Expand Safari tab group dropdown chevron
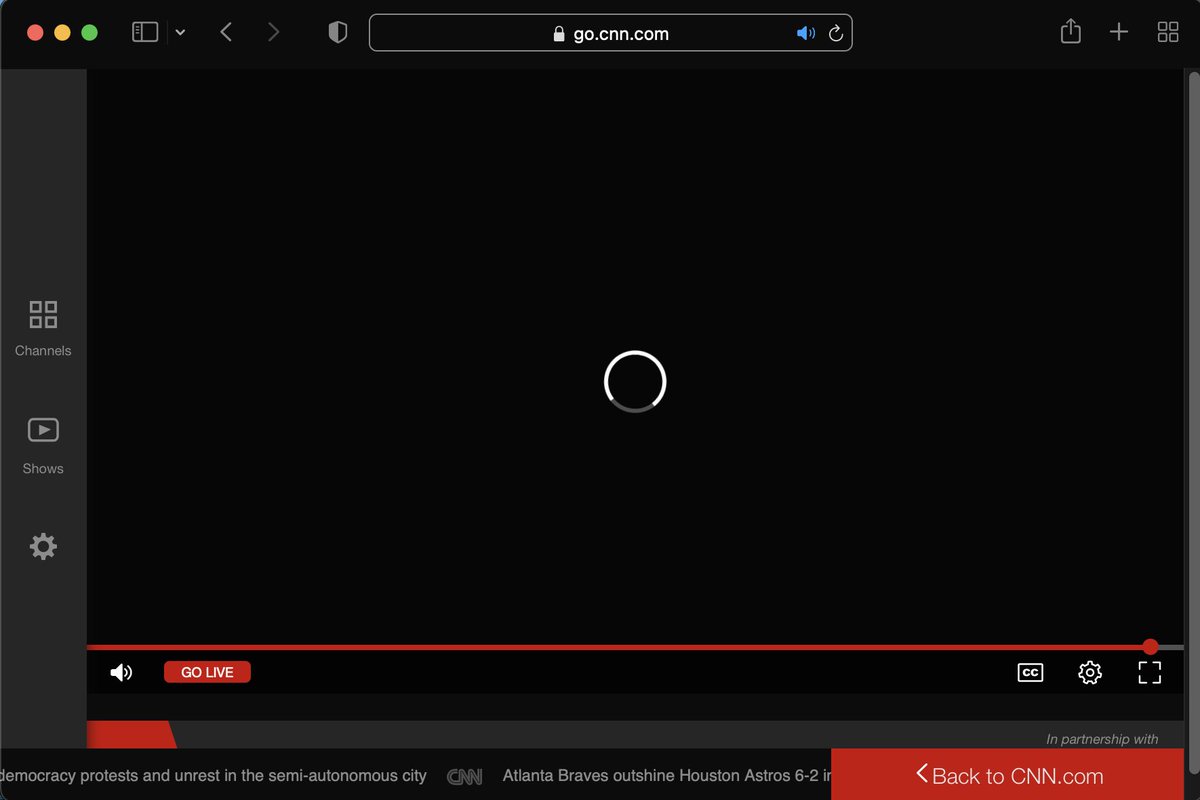This screenshot has width=1200, height=800. [x=180, y=33]
